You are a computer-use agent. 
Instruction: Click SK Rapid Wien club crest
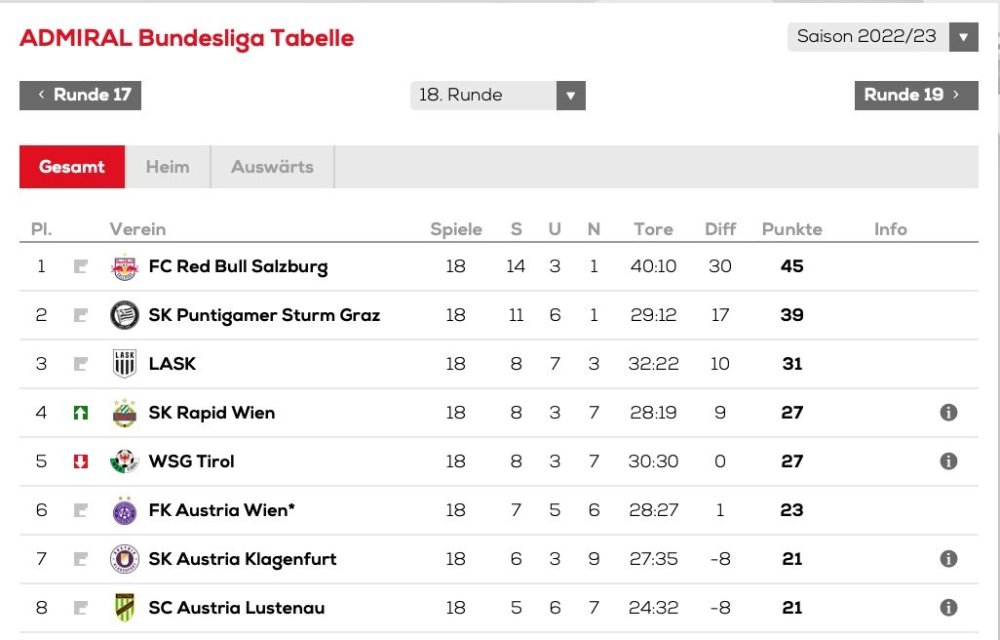[x=124, y=413]
